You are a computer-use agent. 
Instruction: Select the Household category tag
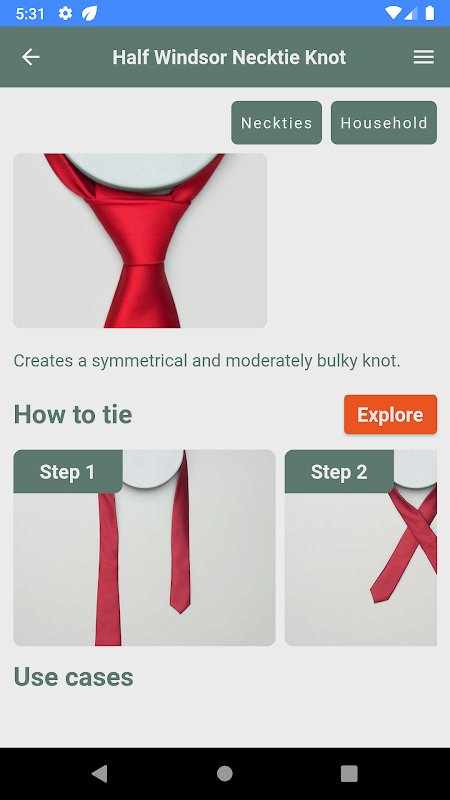coord(384,122)
